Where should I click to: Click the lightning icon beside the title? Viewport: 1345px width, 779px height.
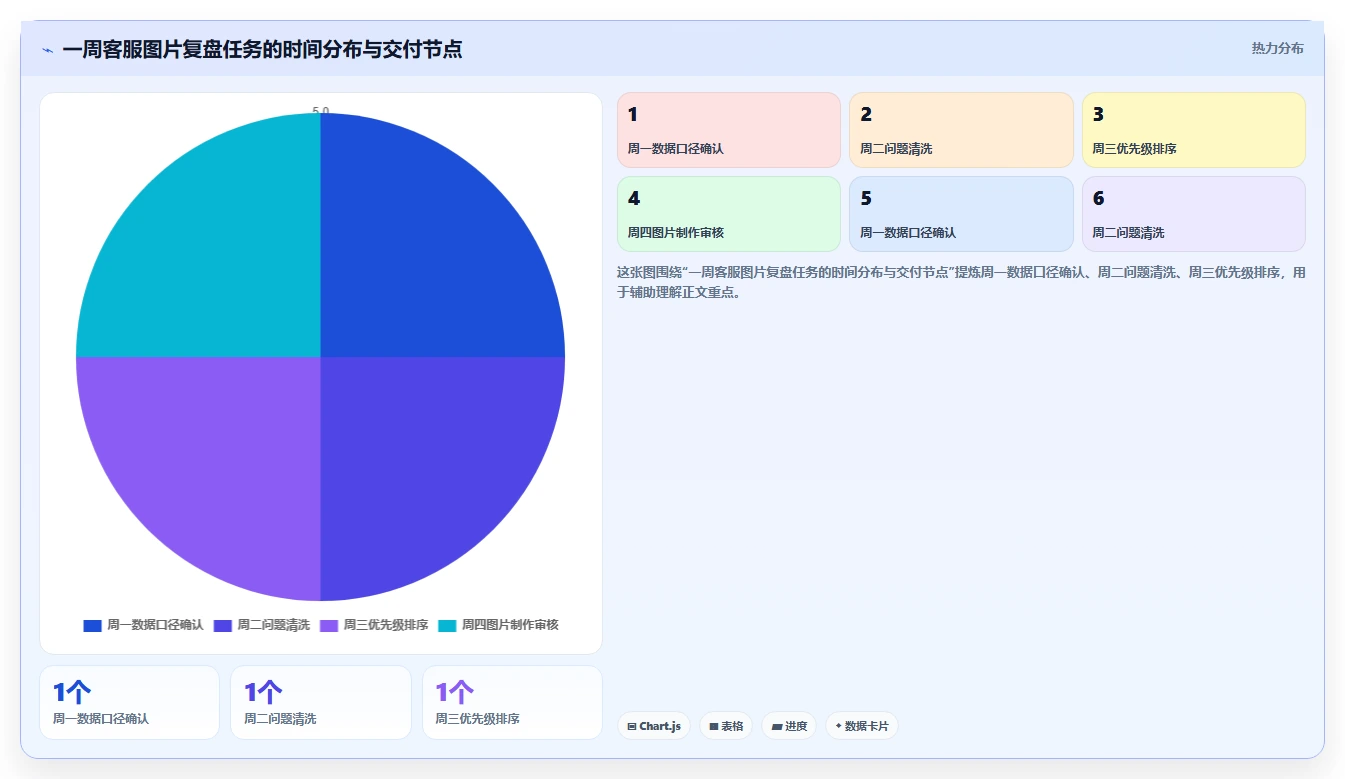pos(47,50)
